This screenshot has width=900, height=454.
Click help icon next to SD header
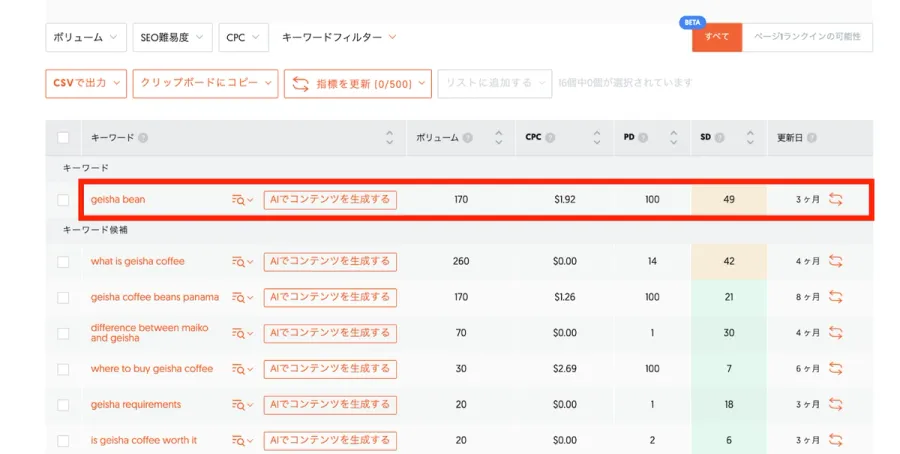tap(719, 138)
